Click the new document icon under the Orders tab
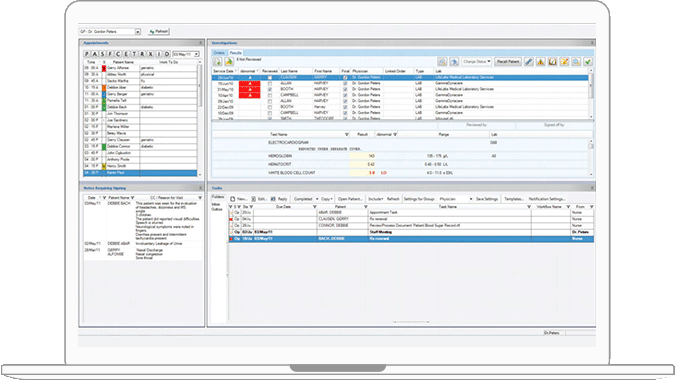The height and width of the screenshot is (380, 675). 217,62
